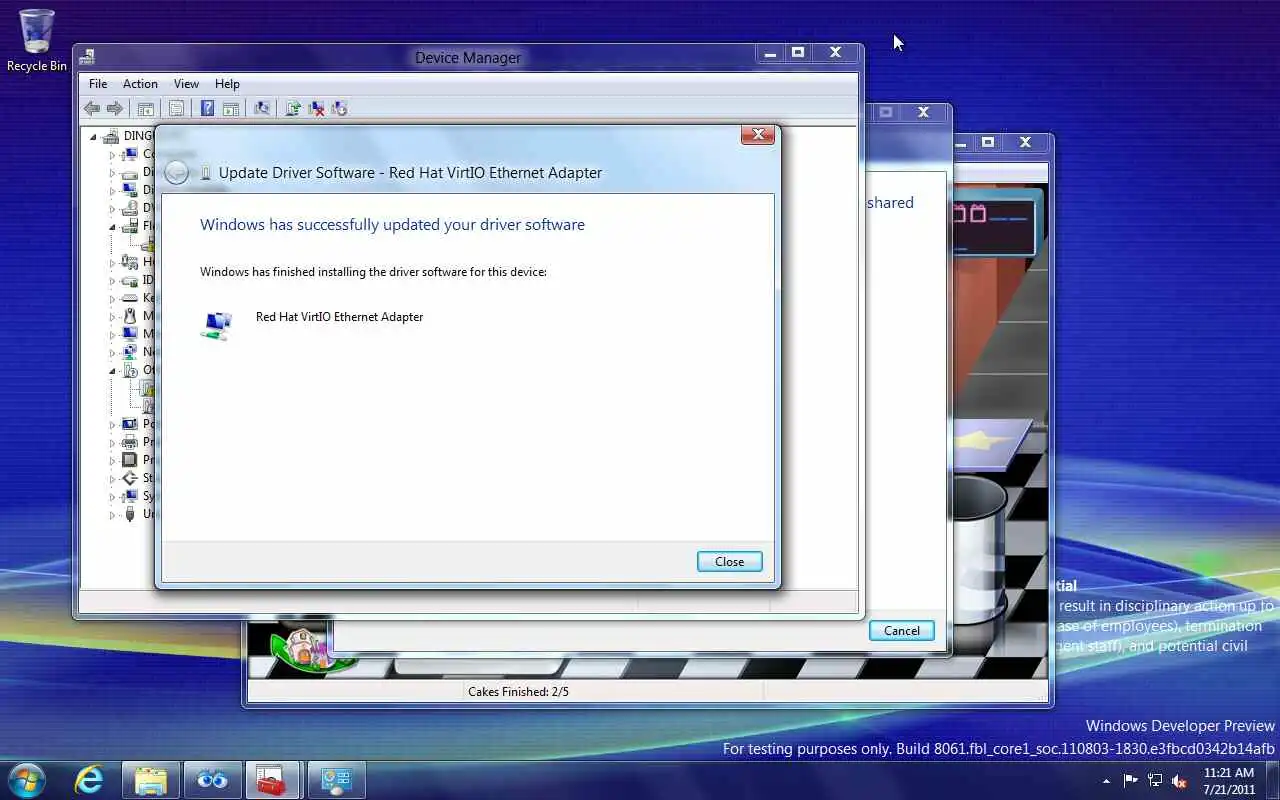Click the Show/Hide Console Tree toolbar icon
This screenshot has height=800, width=1280.
(x=145, y=108)
